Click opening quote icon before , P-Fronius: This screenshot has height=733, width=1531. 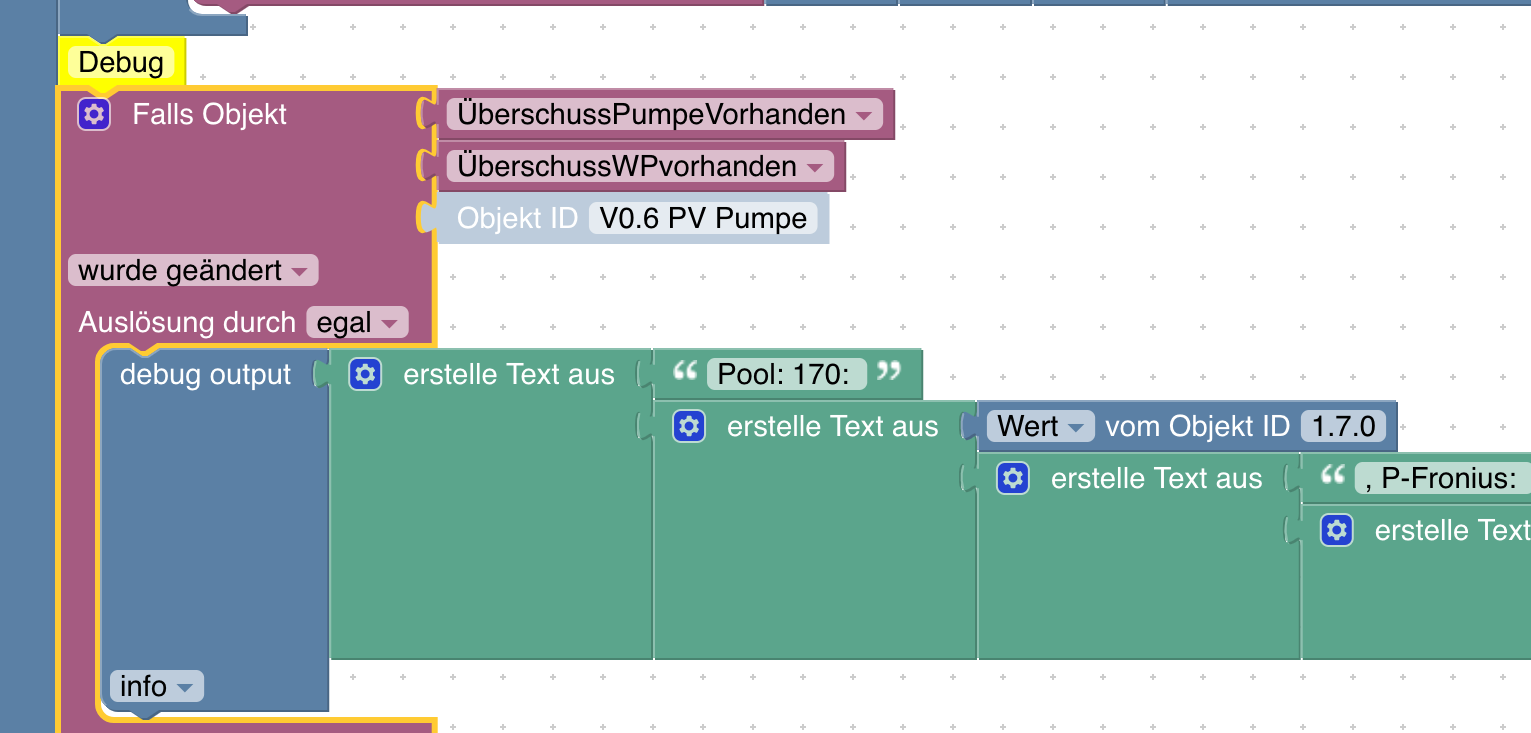1333,477
